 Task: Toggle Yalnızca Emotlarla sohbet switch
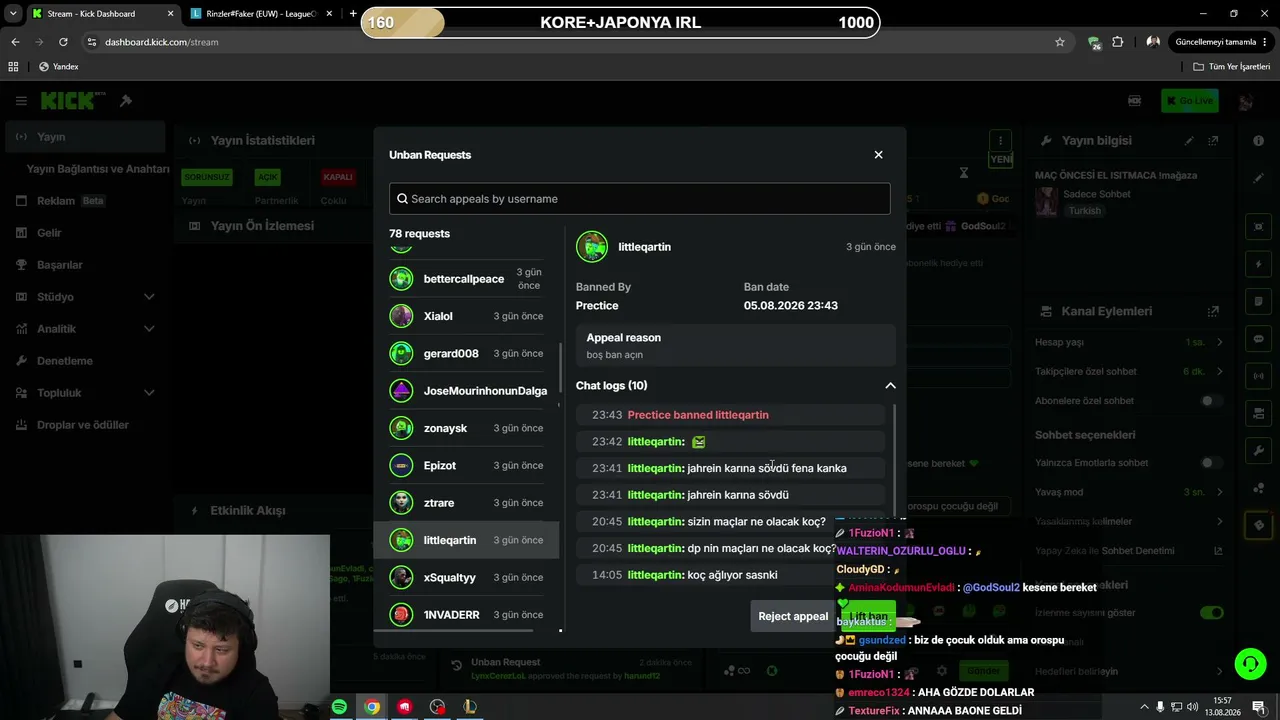pyautogui.click(x=1211, y=463)
